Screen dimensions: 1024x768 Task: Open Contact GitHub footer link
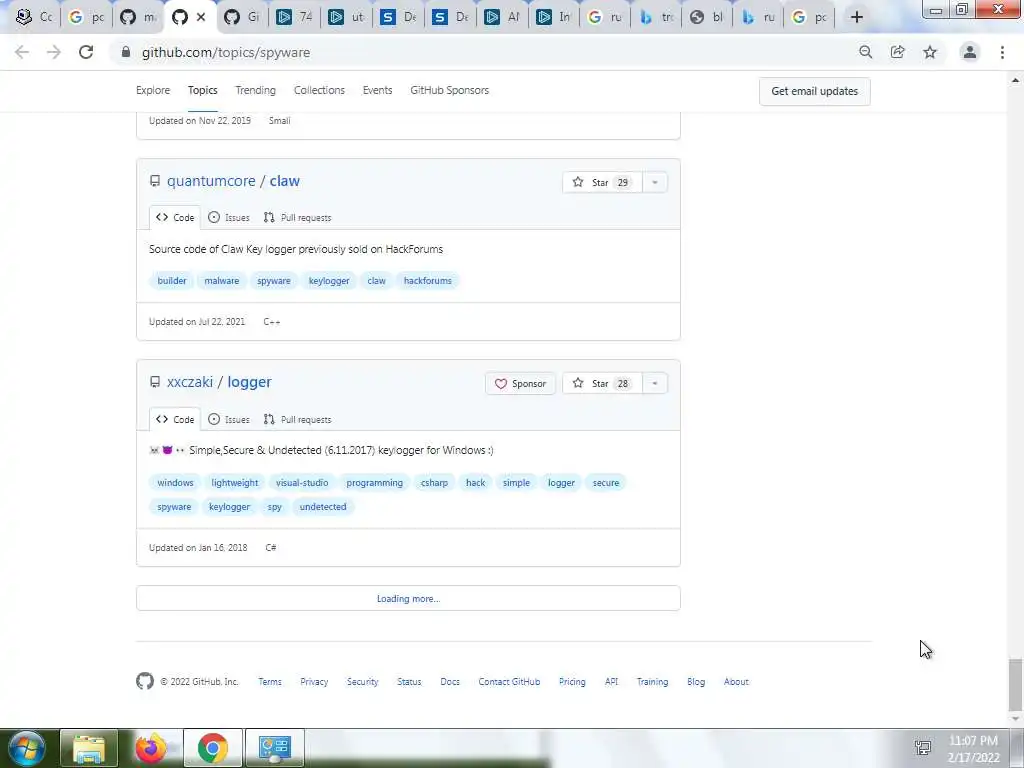coord(509,681)
